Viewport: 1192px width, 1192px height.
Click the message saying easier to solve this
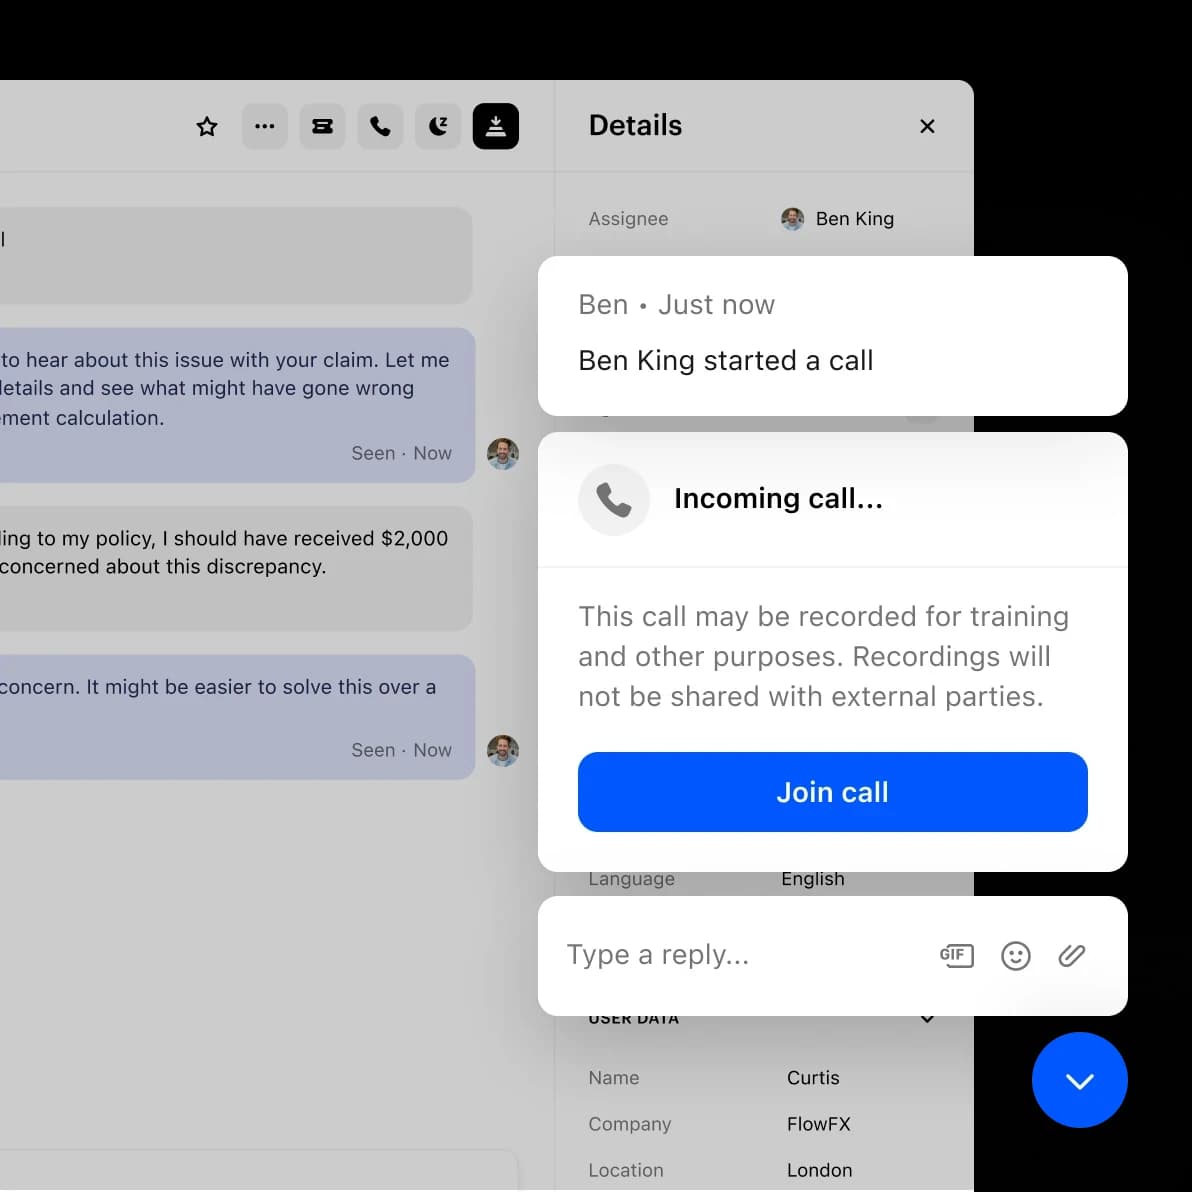click(237, 716)
